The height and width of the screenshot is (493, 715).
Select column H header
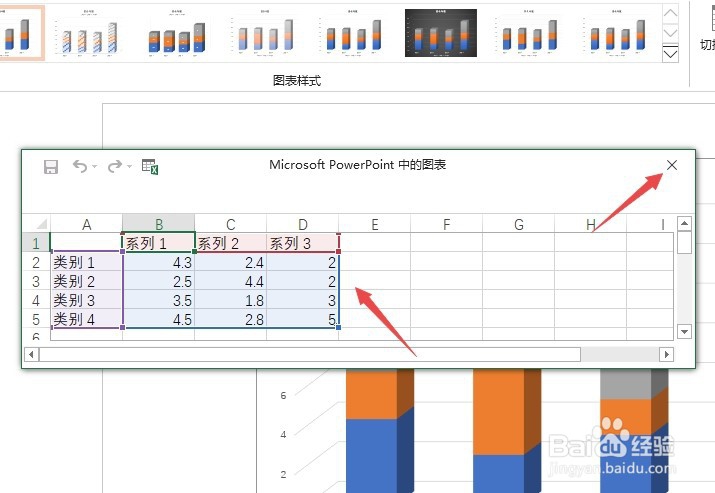point(591,224)
